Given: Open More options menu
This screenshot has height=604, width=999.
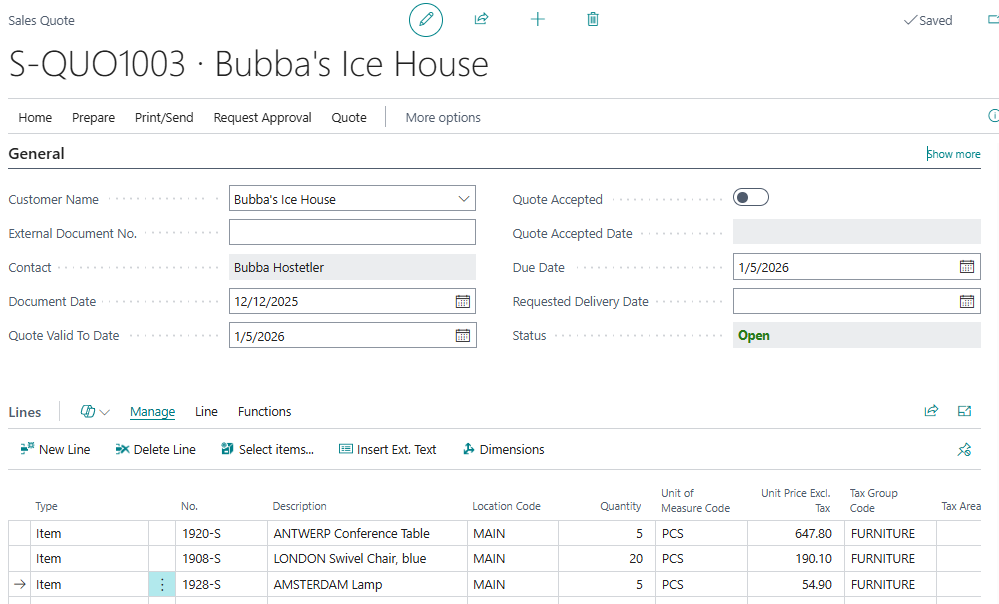Looking at the screenshot, I should (443, 117).
